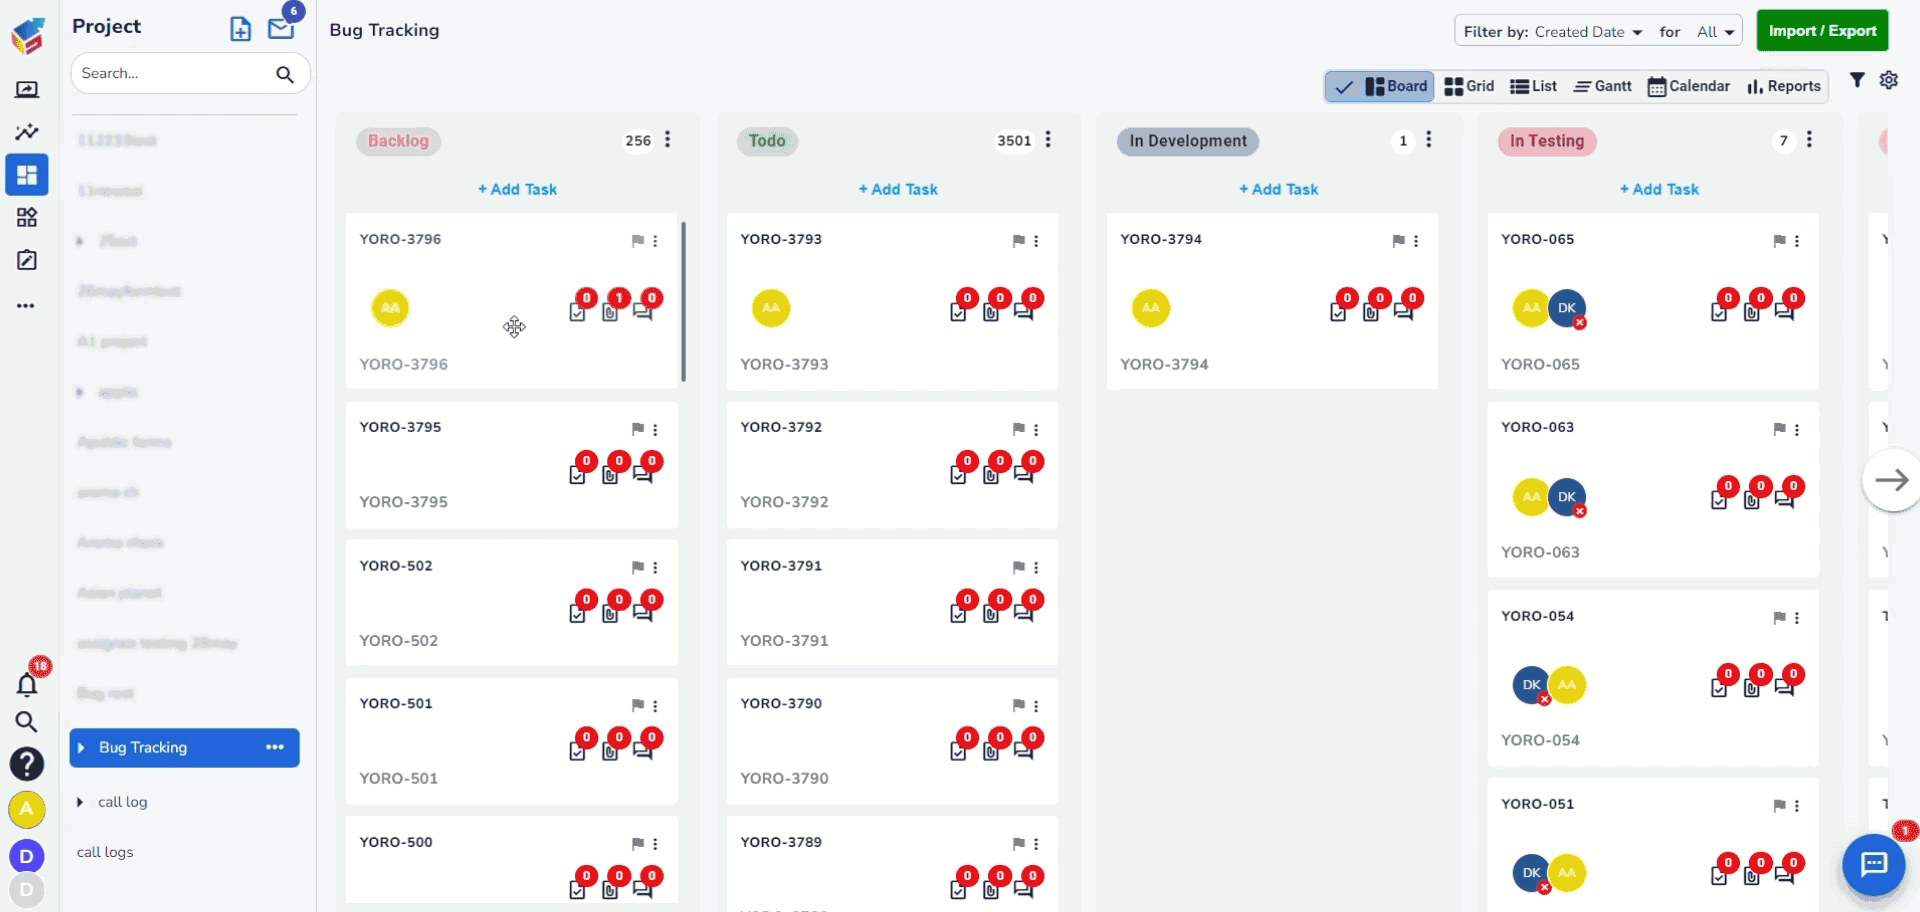This screenshot has height=912, width=1920.
Task: Open the YORO-051 task card title
Action: click(1537, 804)
